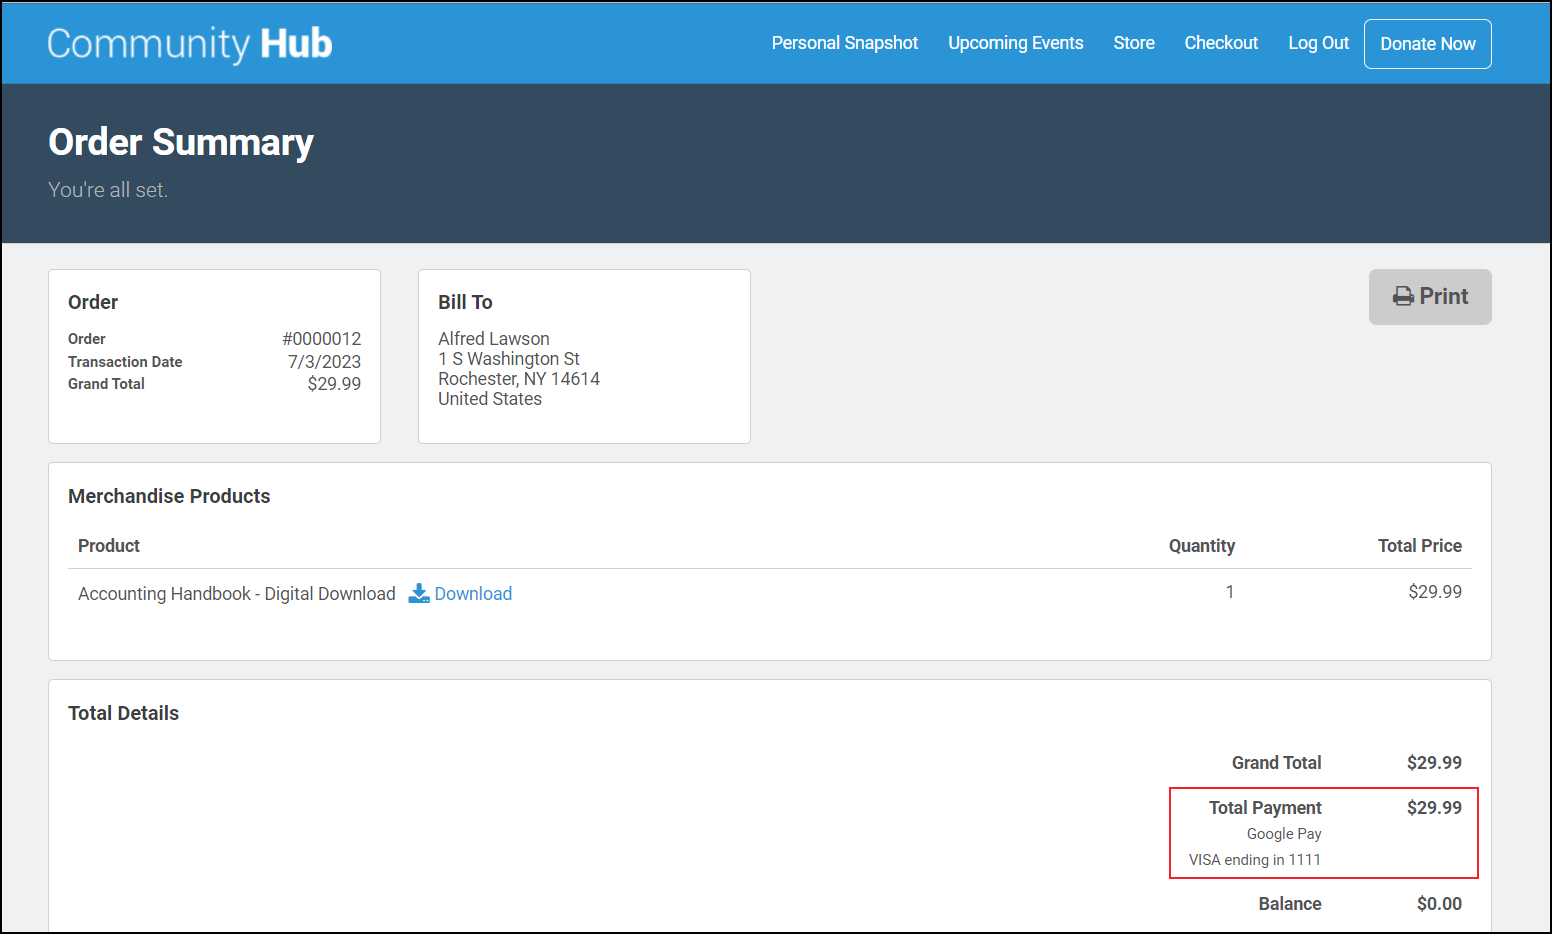Click the transaction date 7/3/2023
Screen dimensions: 1552x934
pyautogui.click(x=324, y=362)
